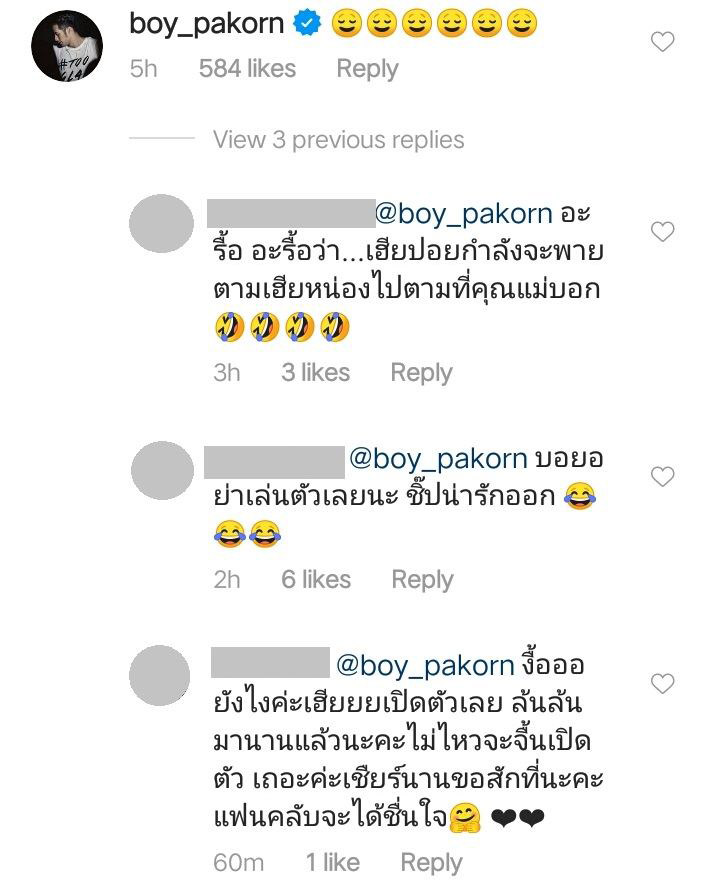Tap the blue verified badge
This screenshot has height=887, width=719.
coord(307,23)
